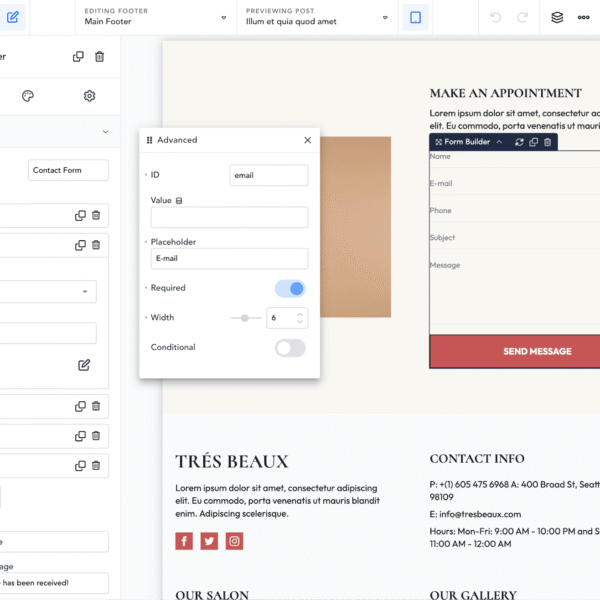
Task: Click the Form Builder breadcrumb label
Action: point(467,142)
